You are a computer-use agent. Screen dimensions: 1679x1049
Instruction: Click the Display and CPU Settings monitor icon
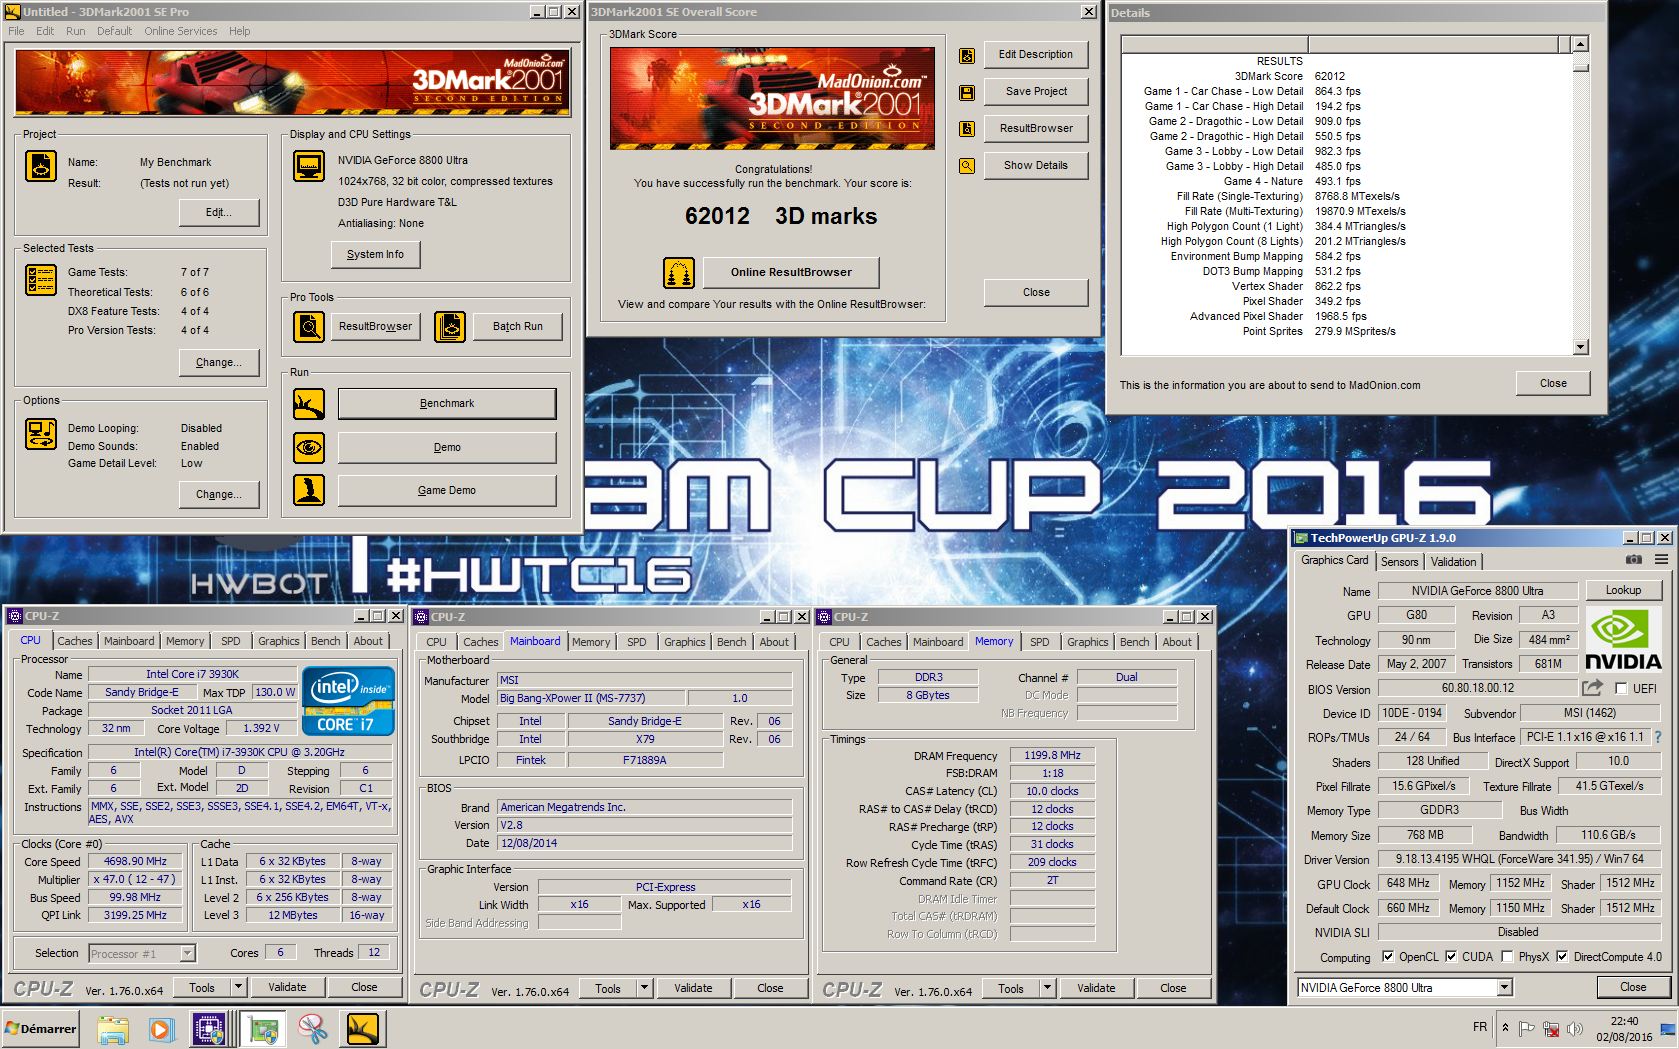click(x=309, y=166)
